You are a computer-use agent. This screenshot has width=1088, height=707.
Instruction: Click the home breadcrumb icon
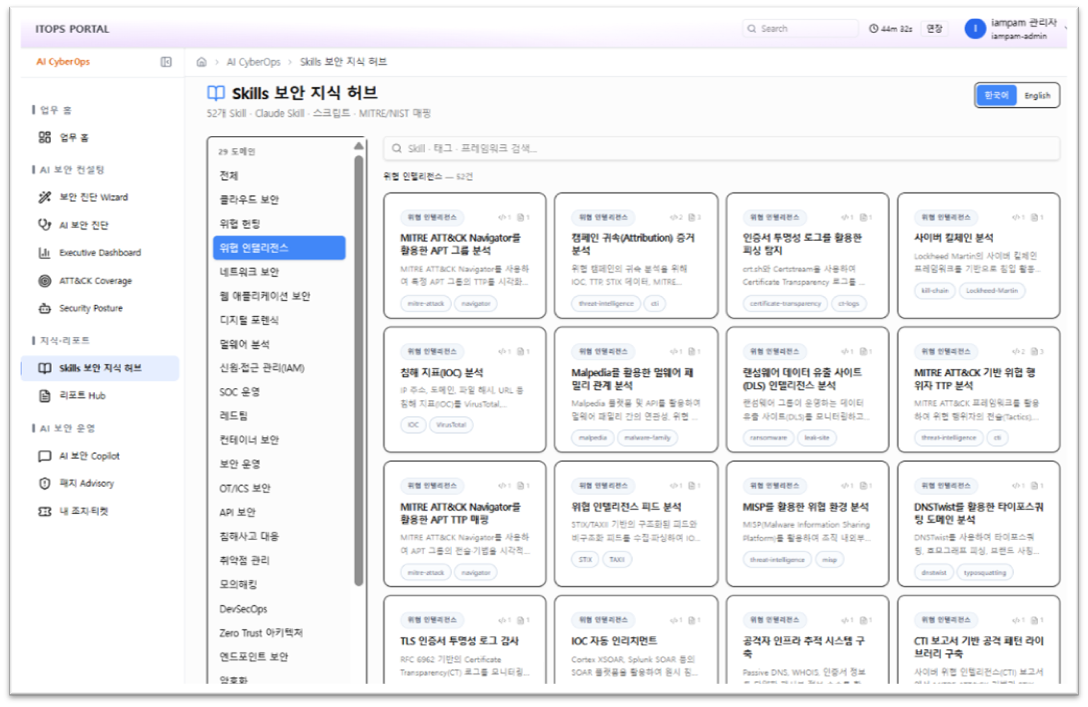[x=201, y=62]
